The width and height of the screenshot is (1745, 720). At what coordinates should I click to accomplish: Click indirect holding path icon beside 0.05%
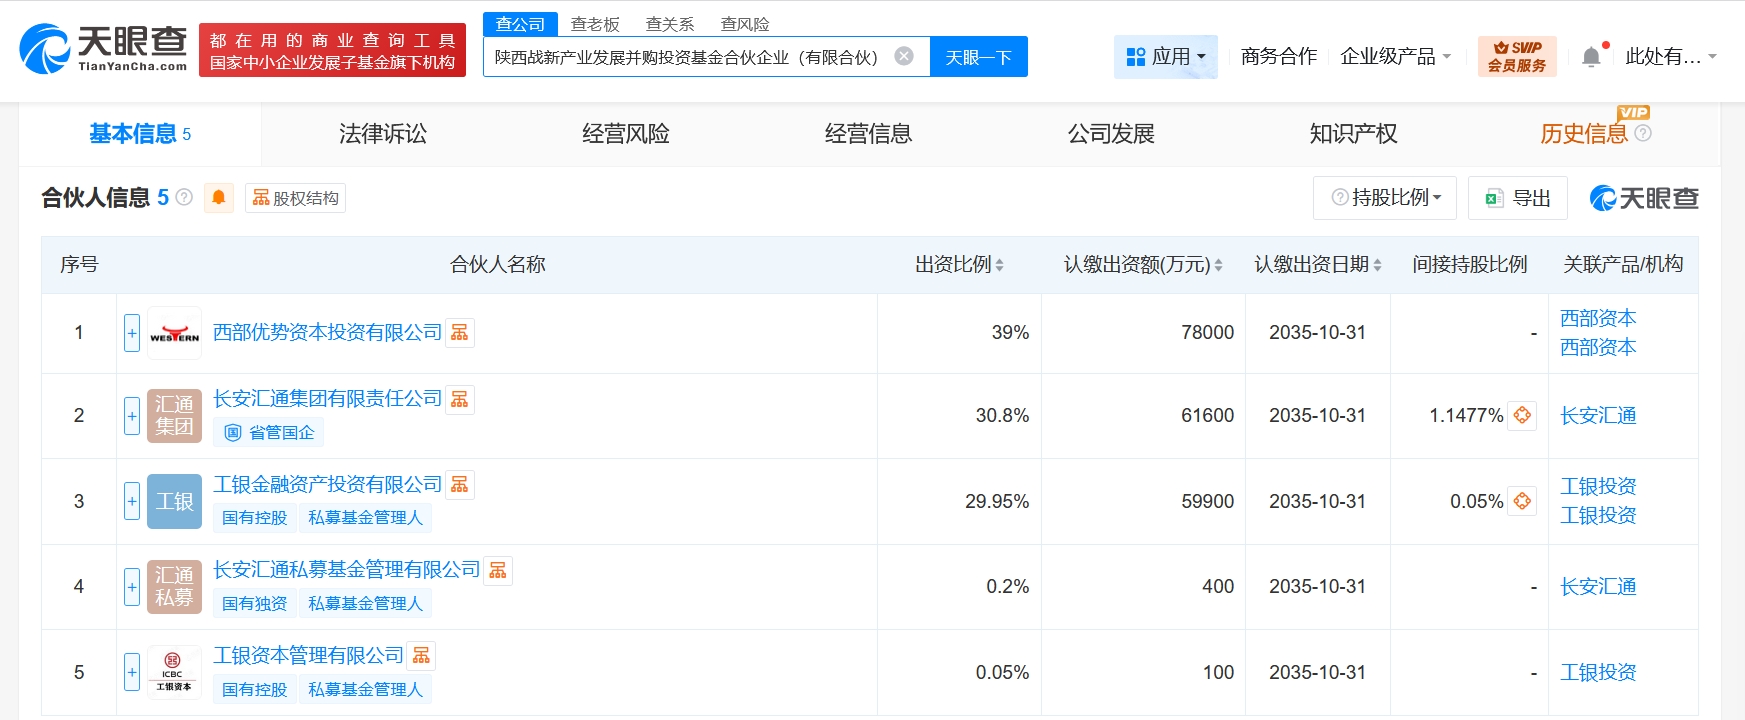tap(1522, 501)
